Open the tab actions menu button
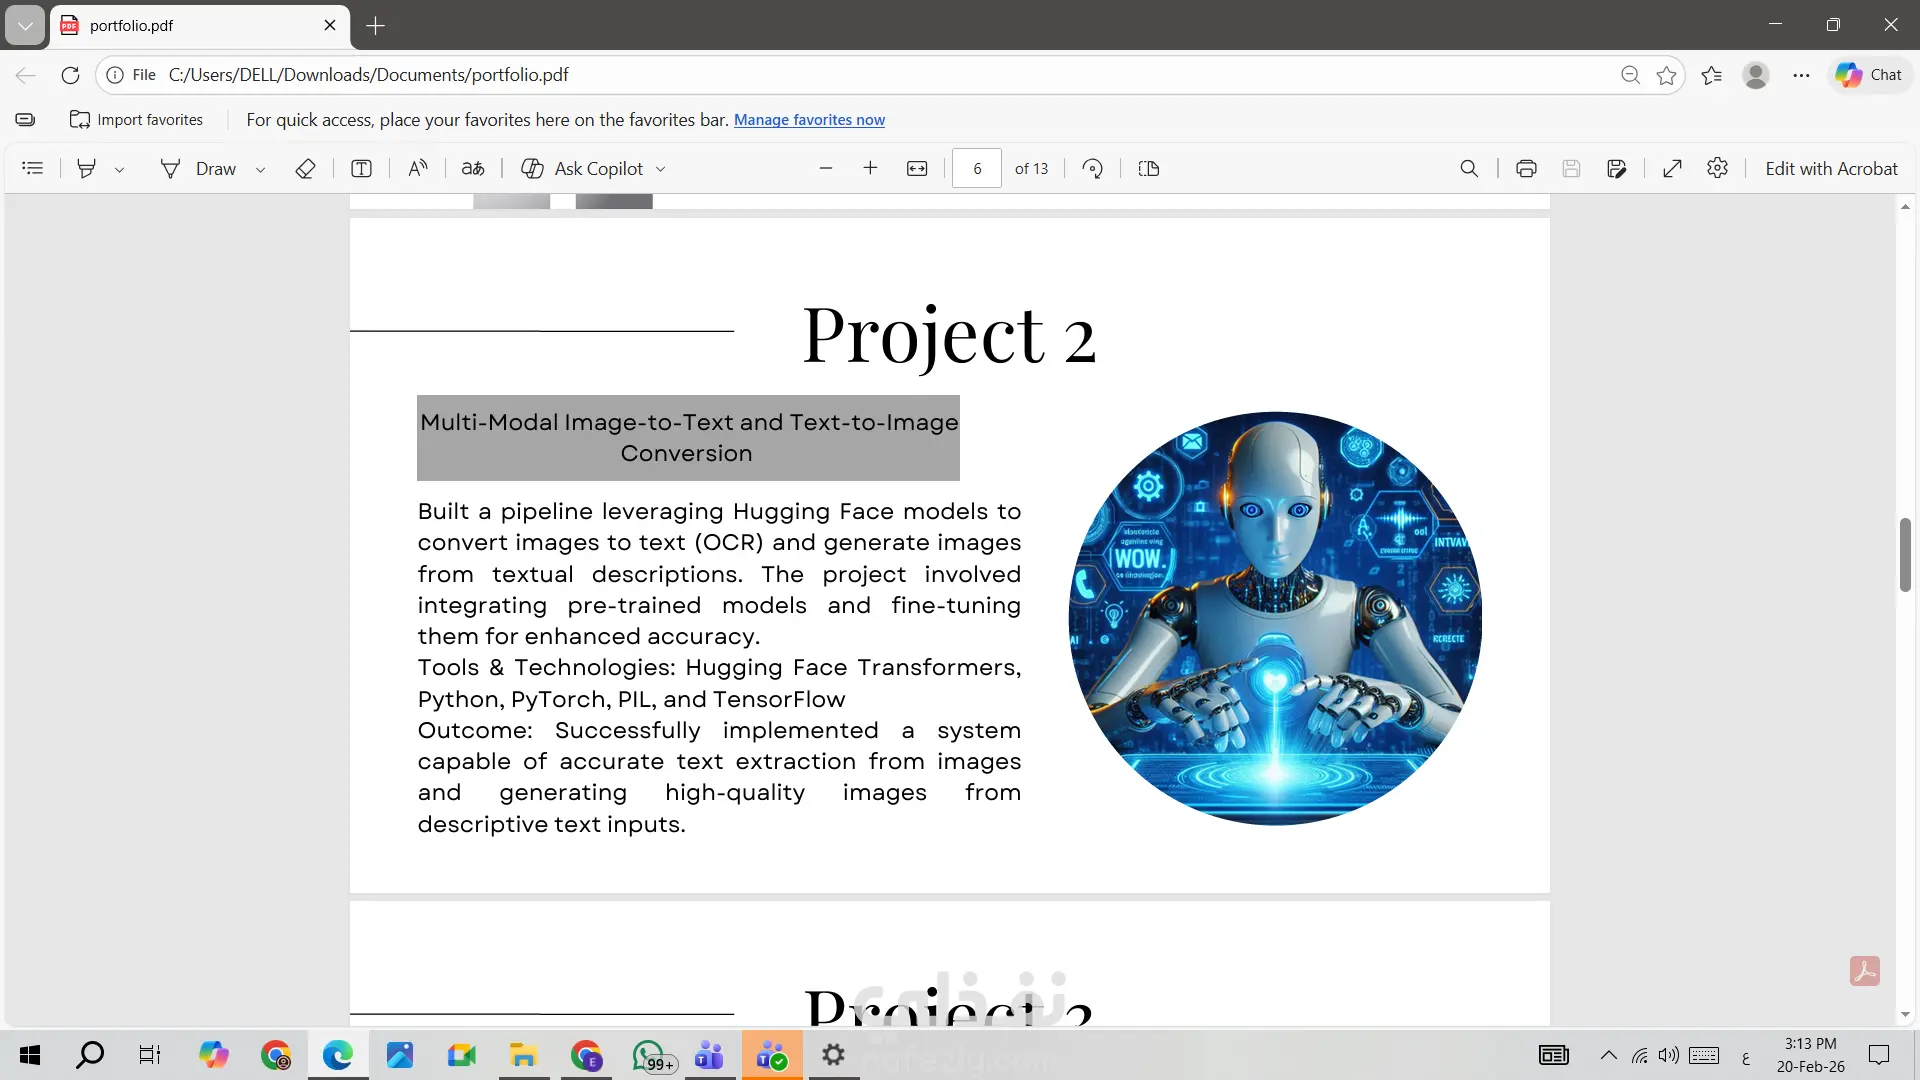 tap(25, 25)
